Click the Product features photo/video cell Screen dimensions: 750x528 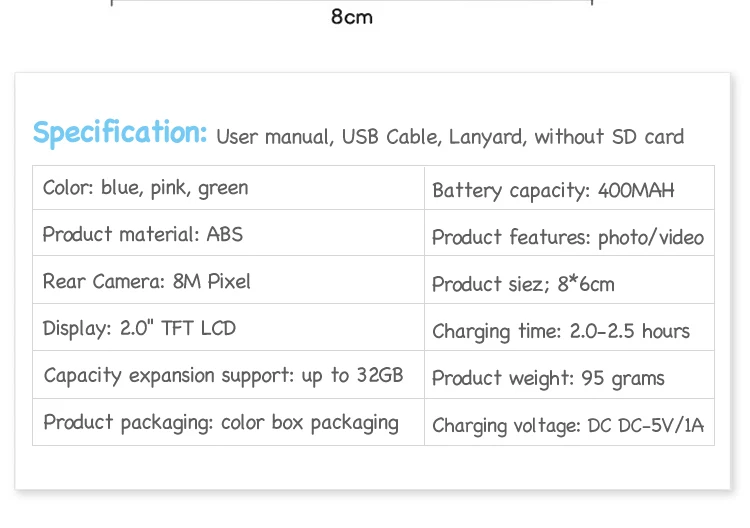click(567, 237)
